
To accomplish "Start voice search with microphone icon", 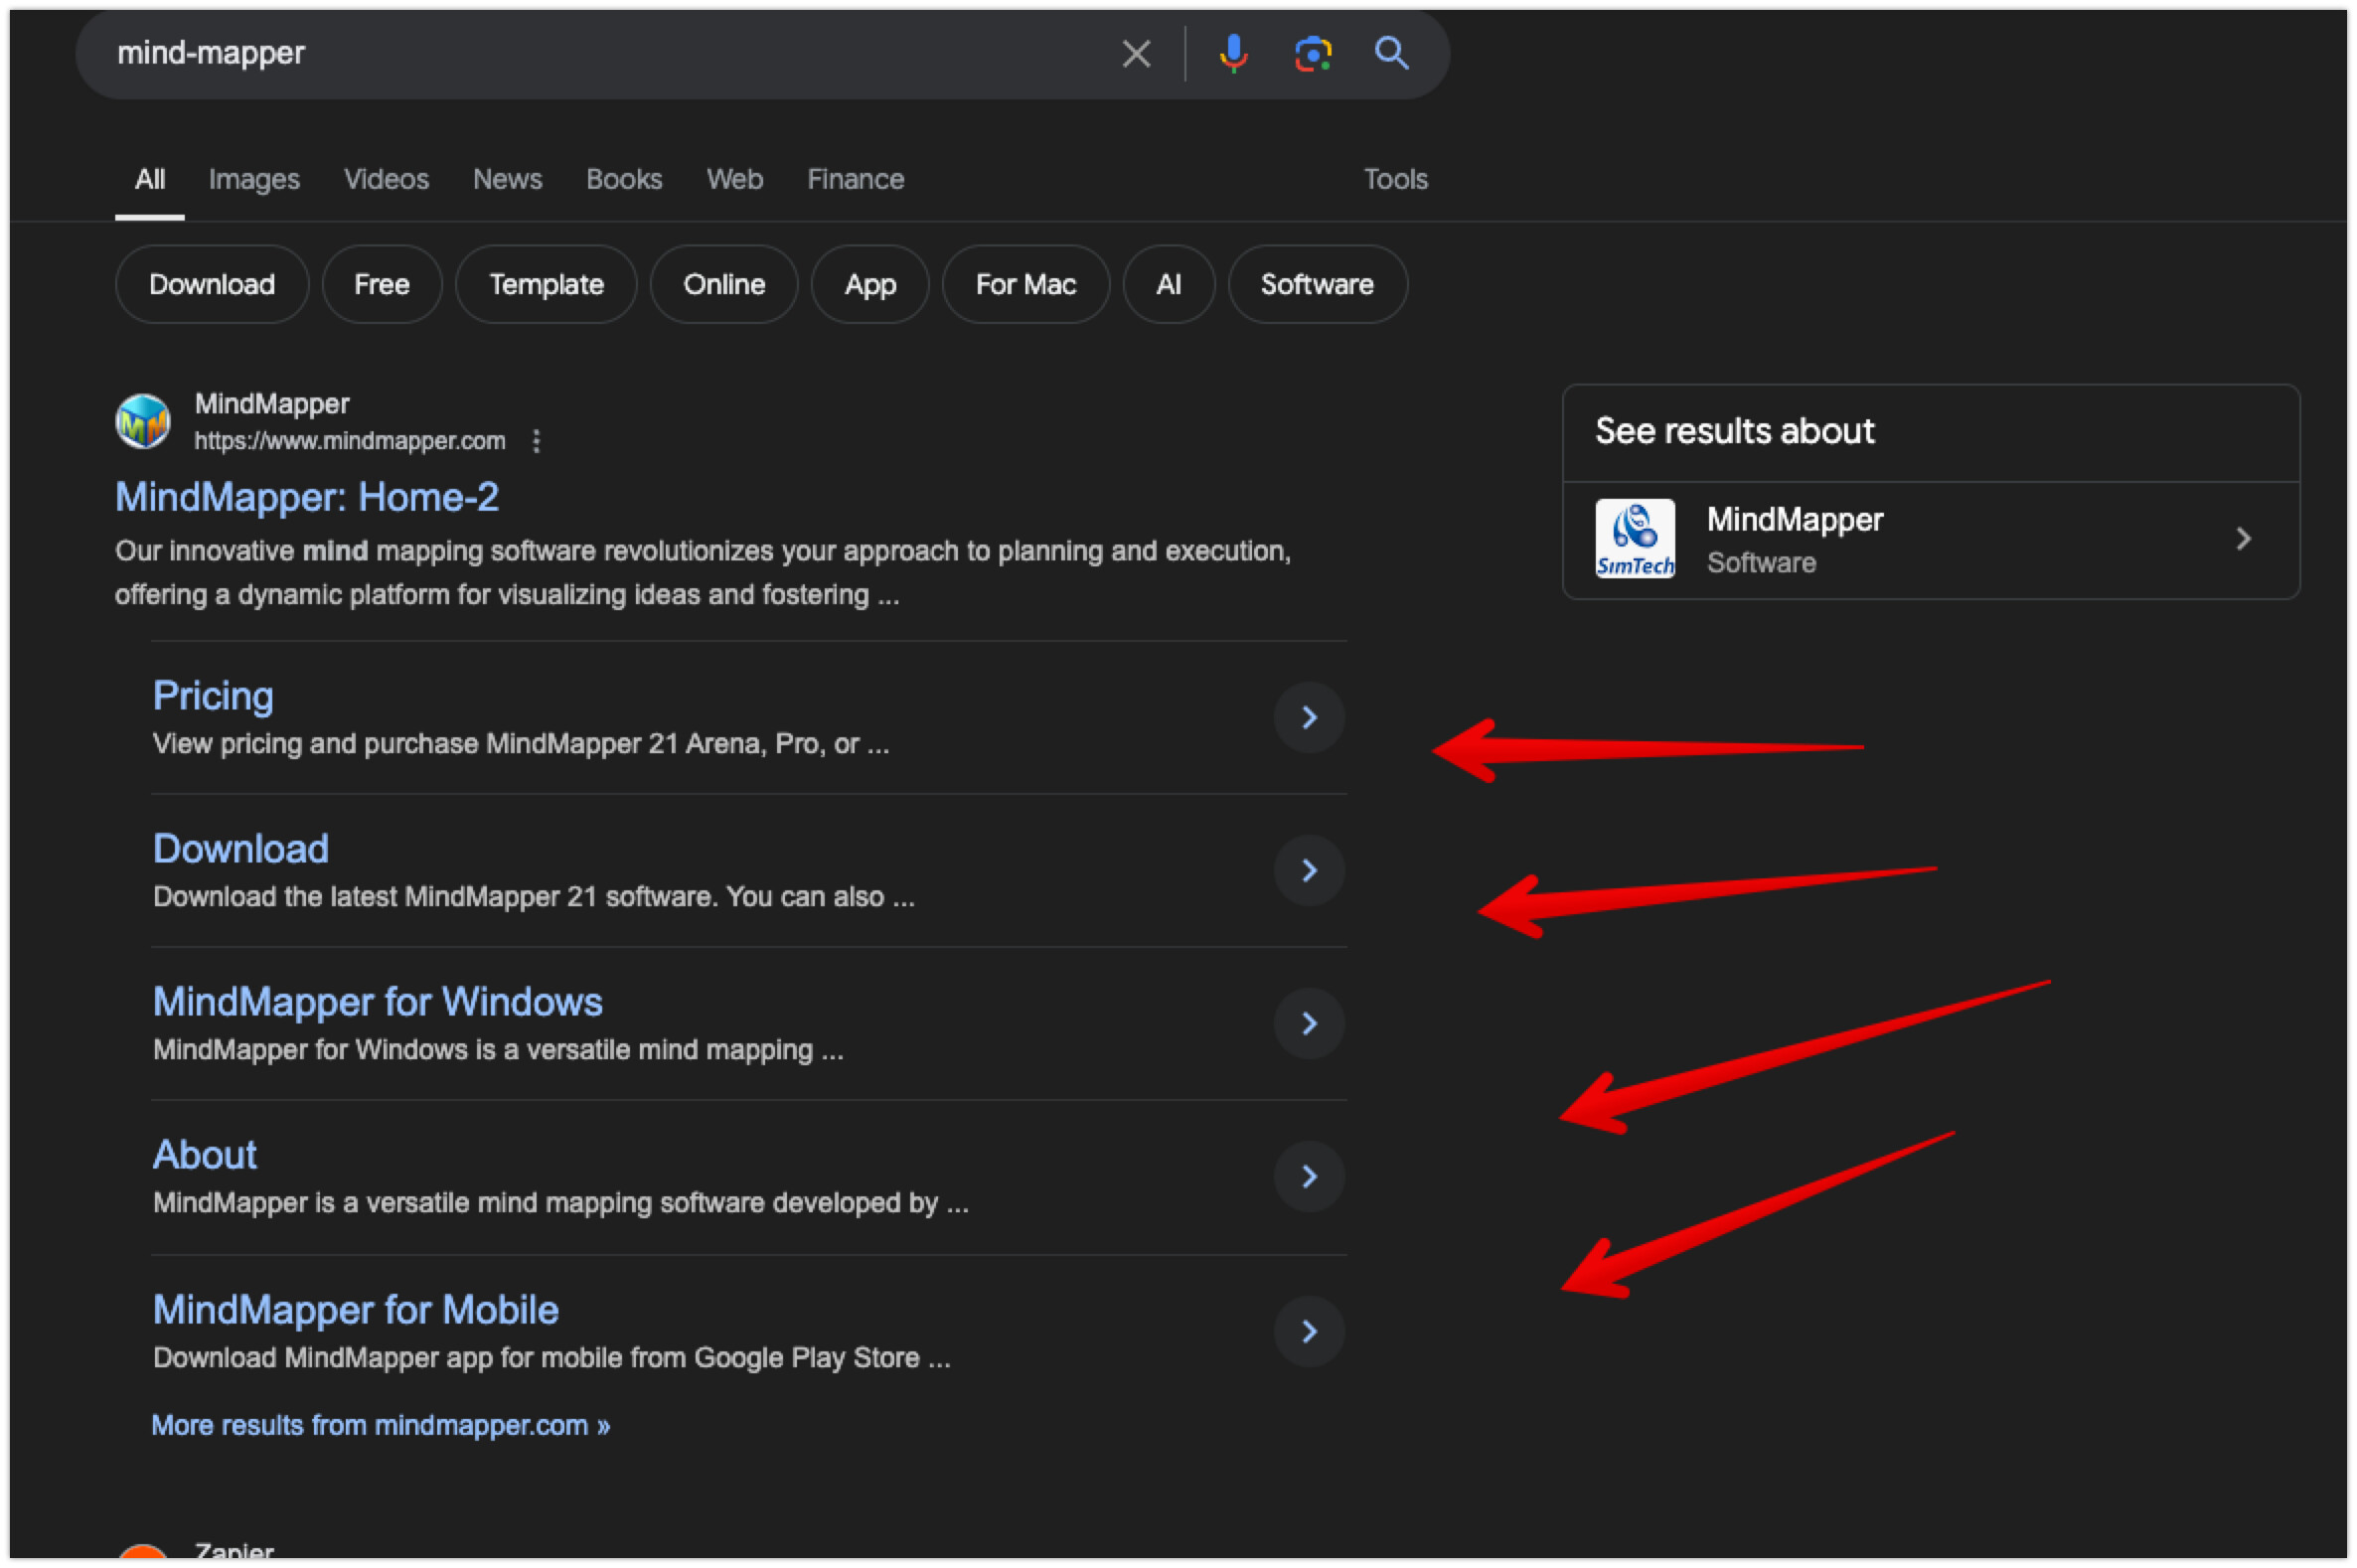I will tap(1233, 53).
